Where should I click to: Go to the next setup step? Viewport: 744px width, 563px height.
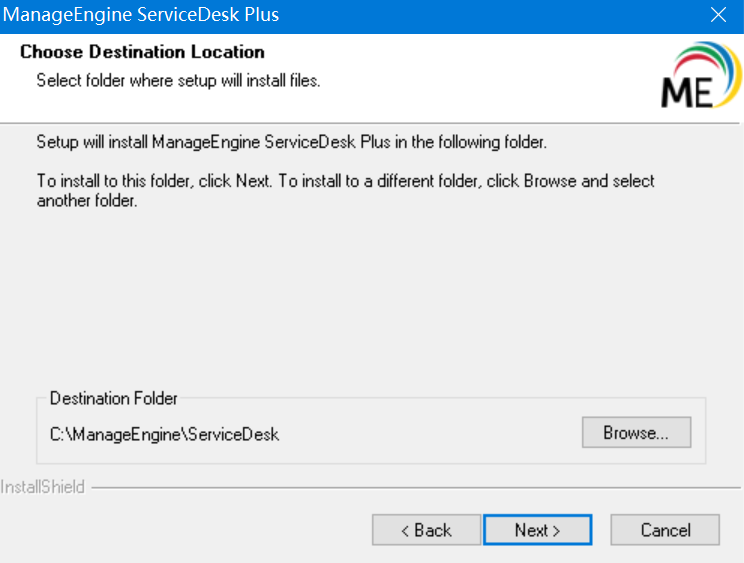(537, 530)
